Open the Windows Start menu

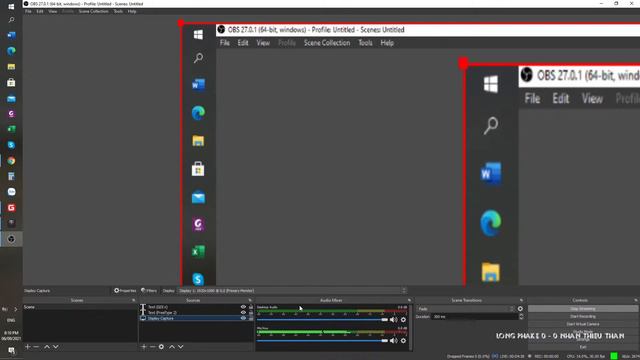coord(11,7)
